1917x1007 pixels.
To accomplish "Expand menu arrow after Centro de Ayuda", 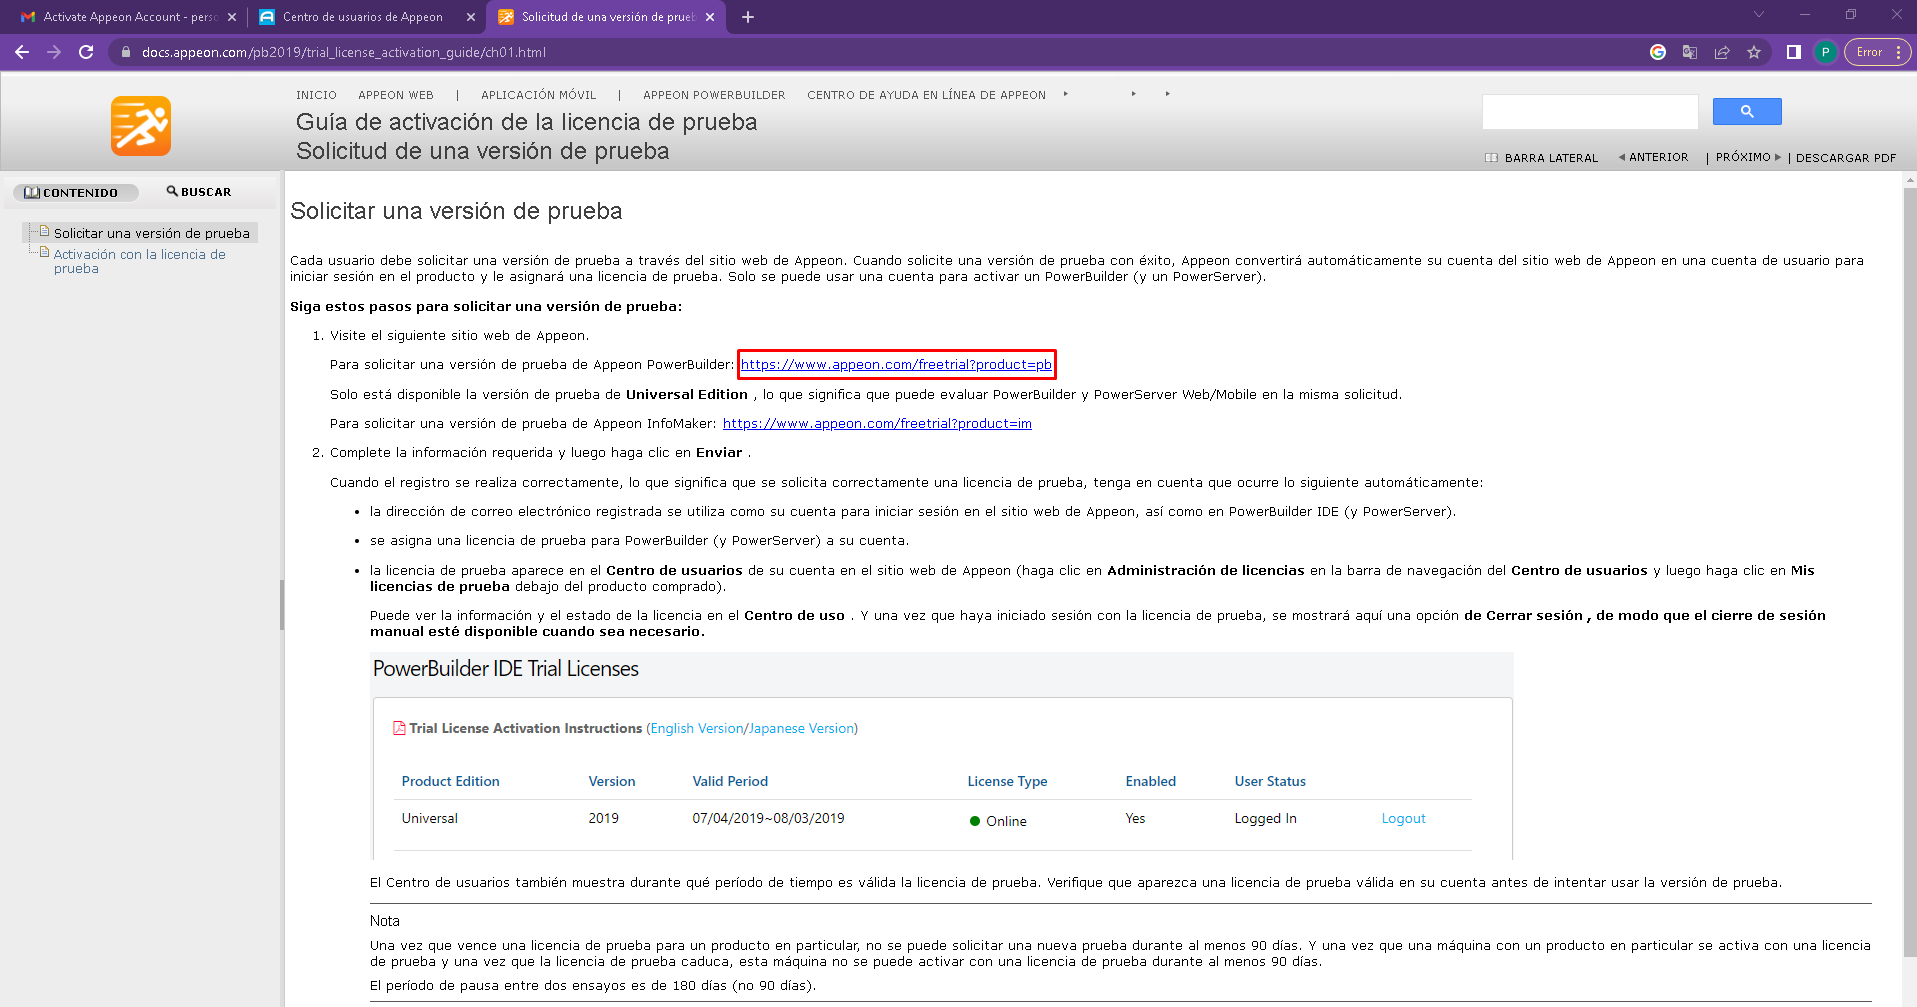I will click(x=1066, y=94).
